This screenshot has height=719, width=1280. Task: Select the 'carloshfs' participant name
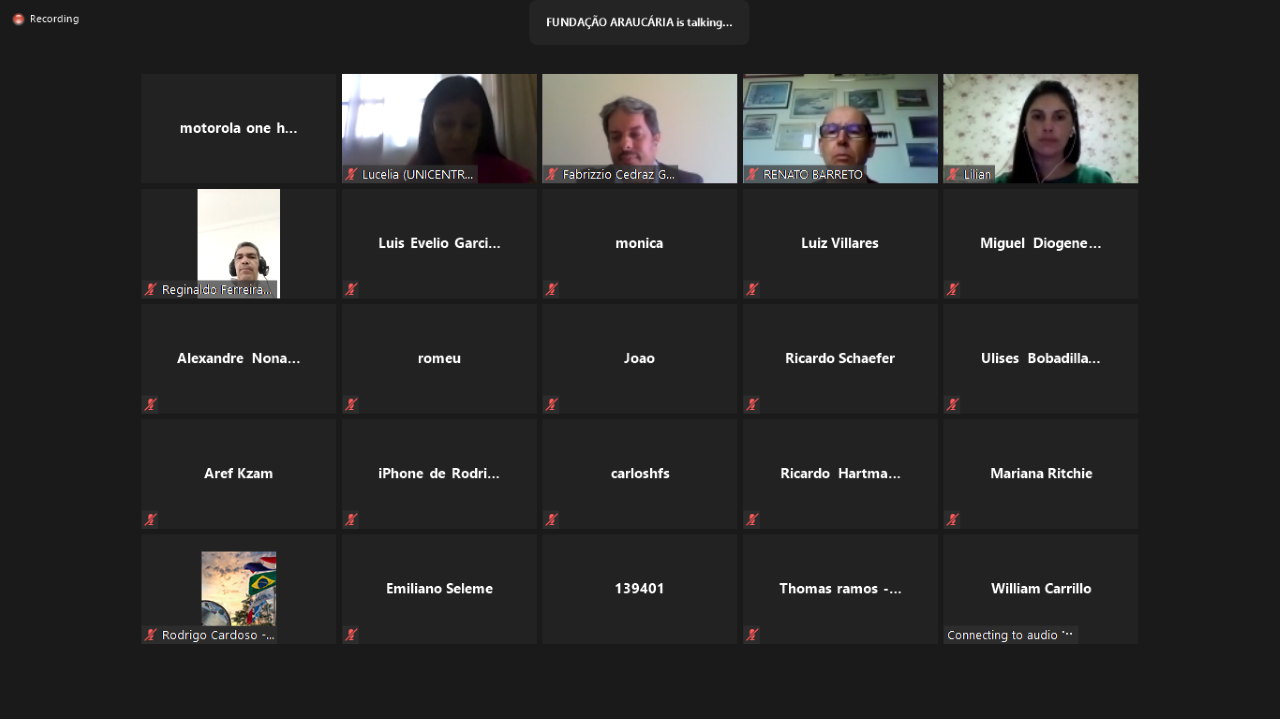tap(639, 473)
